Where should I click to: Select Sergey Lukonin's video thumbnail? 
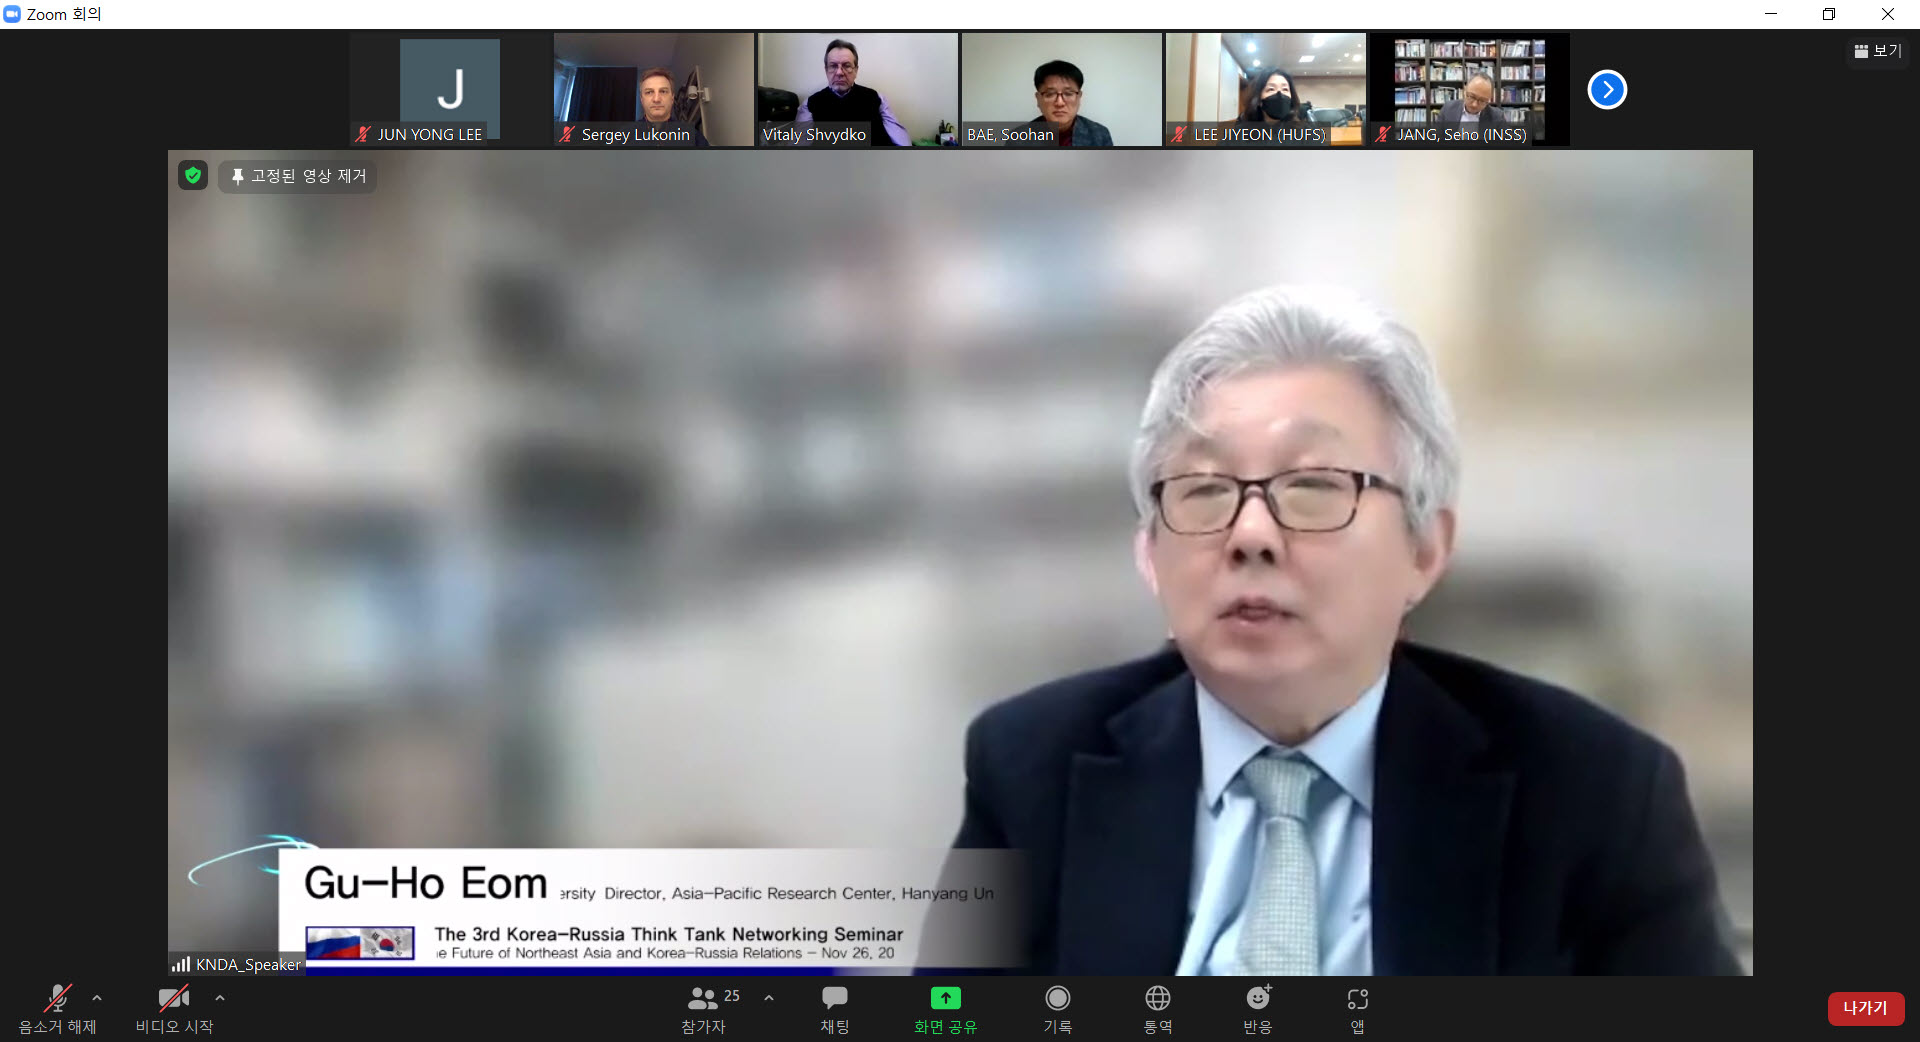[653, 90]
